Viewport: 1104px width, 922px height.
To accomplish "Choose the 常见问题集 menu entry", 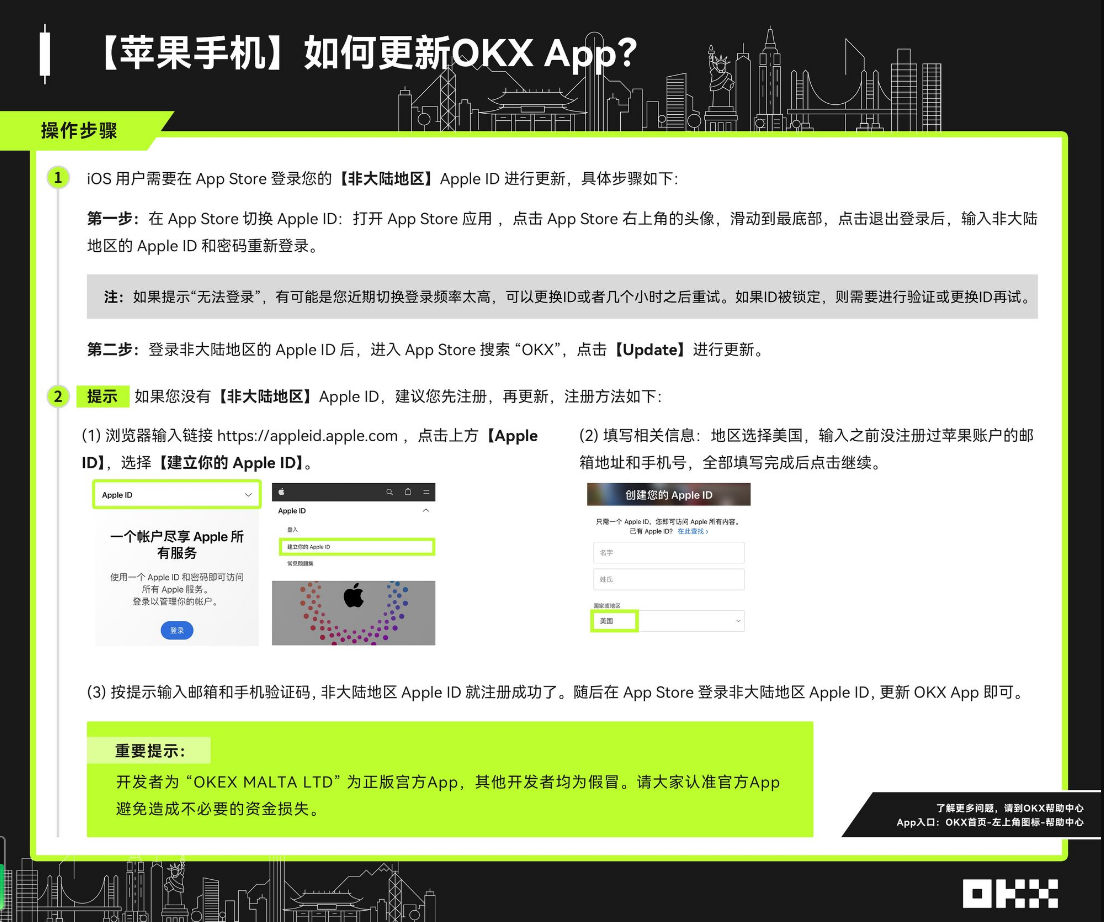I will [x=301, y=564].
